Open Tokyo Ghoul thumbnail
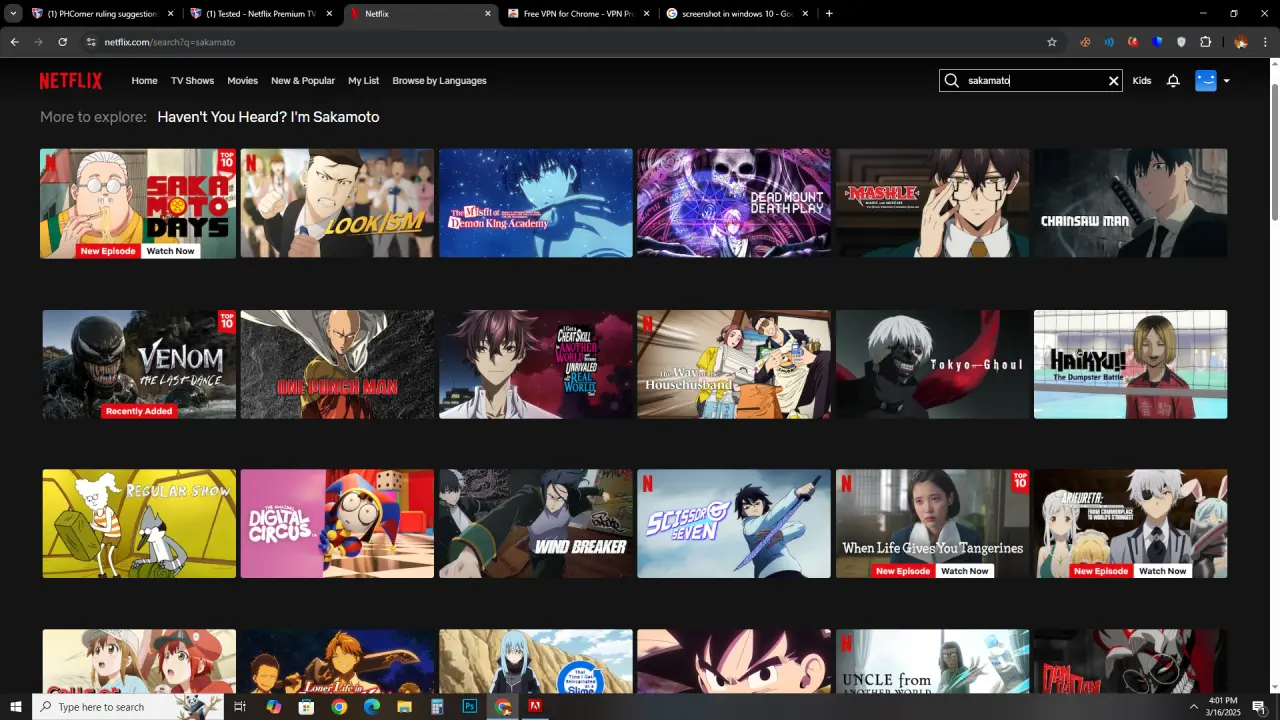Image resolution: width=1280 pixels, height=720 pixels. 932,364
